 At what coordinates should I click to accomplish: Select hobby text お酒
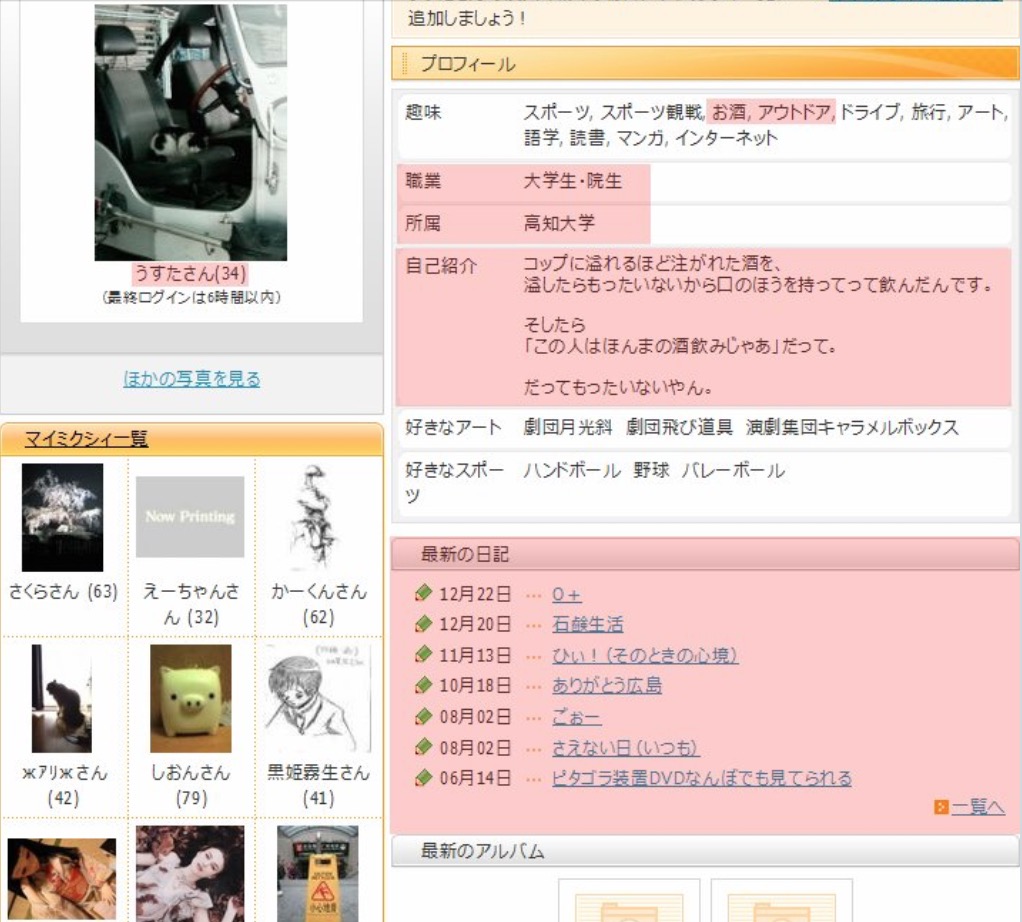[729, 112]
